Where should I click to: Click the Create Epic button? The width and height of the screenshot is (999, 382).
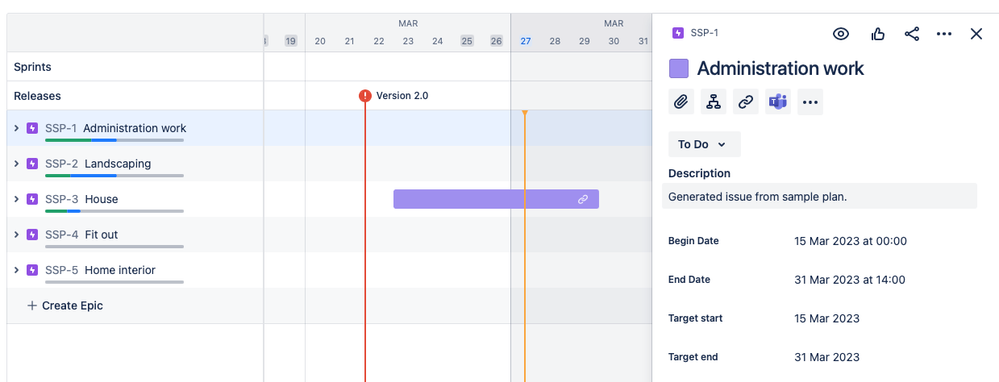pos(65,306)
